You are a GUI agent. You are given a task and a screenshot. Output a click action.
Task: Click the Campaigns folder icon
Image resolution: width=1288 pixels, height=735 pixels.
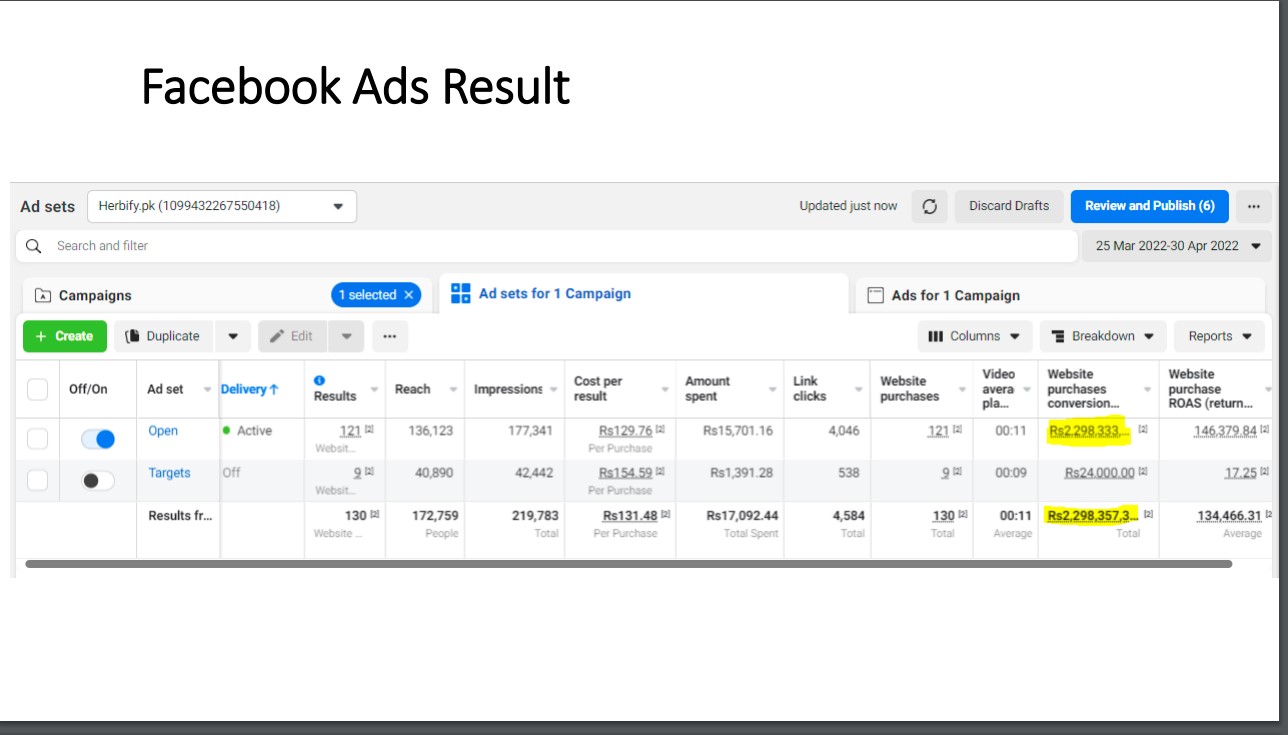[x=43, y=296]
